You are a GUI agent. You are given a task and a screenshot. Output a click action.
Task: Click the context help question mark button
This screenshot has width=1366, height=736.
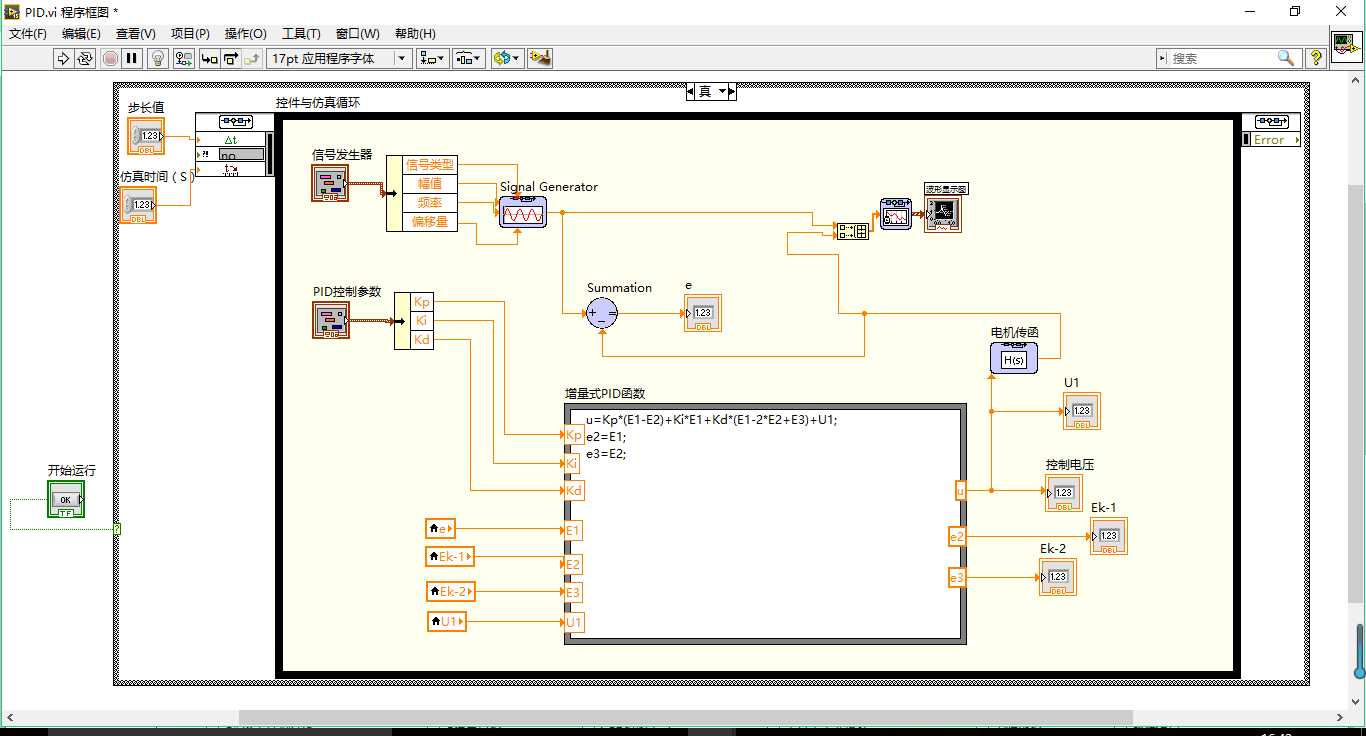click(x=1316, y=58)
